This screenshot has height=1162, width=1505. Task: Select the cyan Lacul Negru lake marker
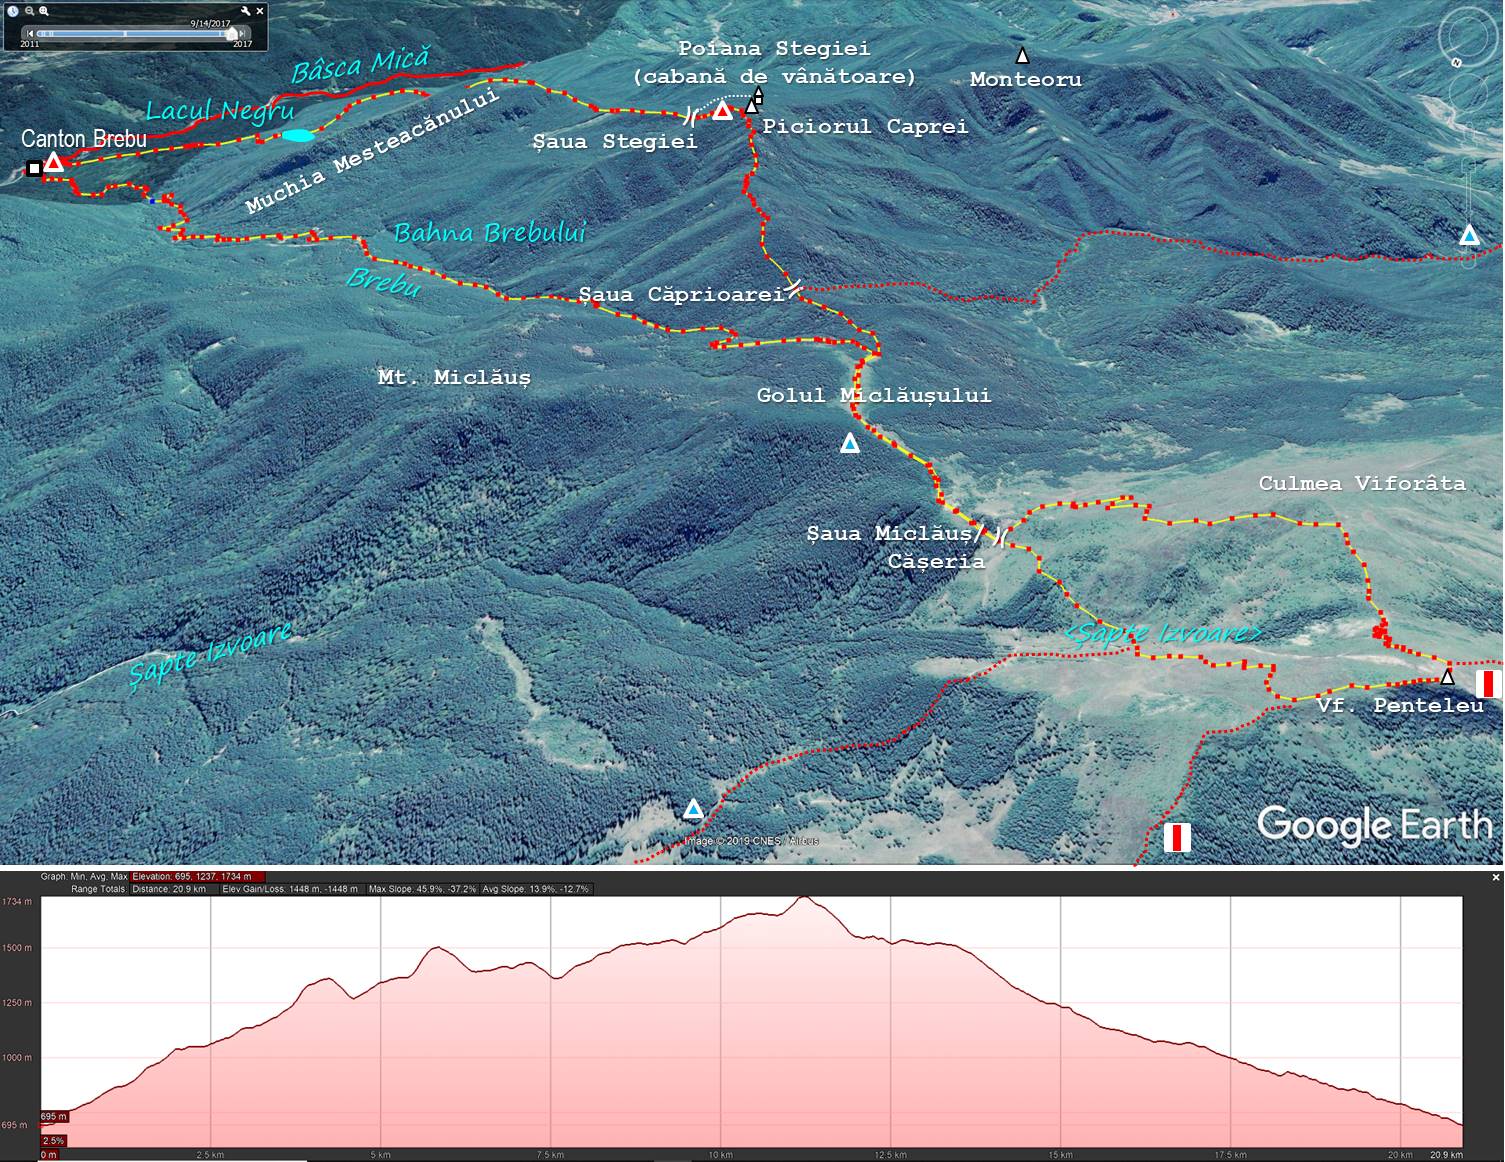tap(297, 136)
